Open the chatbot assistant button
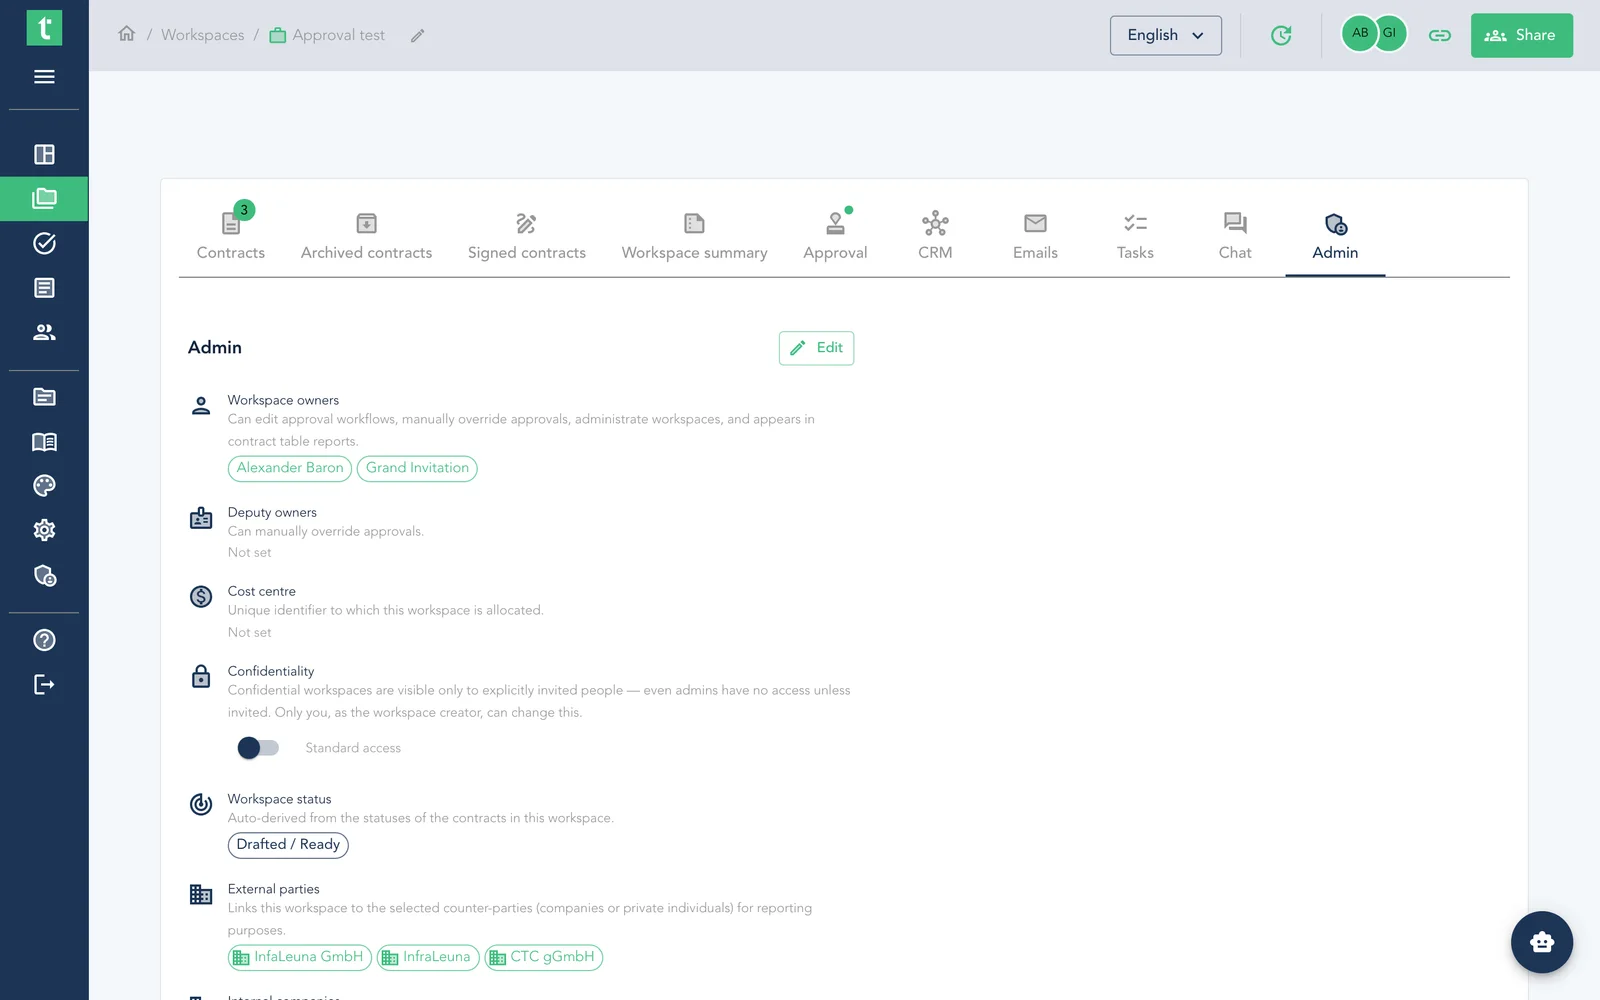 point(1542,942)
